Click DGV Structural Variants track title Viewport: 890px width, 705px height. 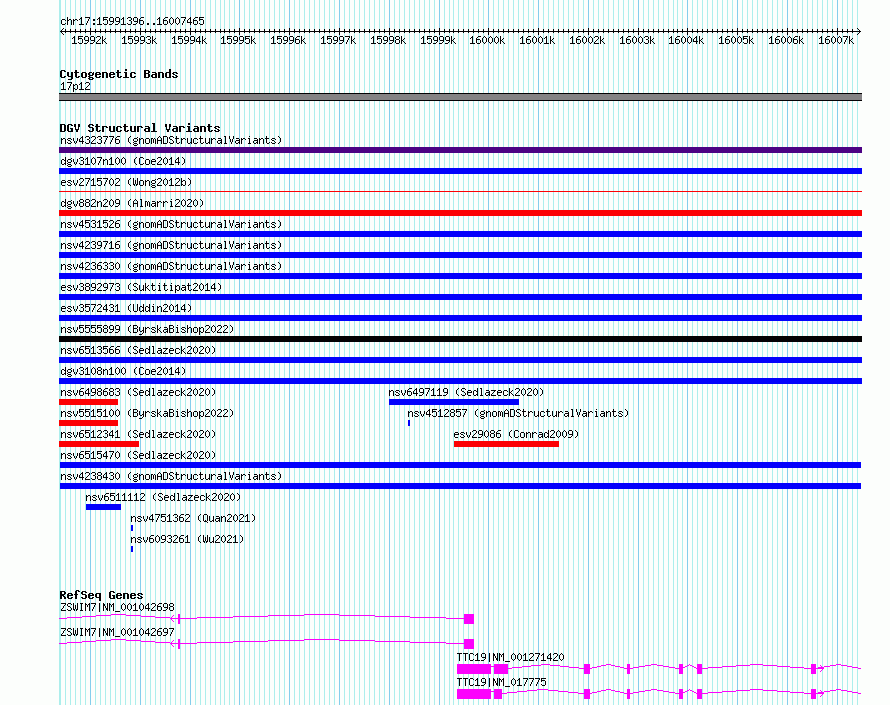[x=140, y=128]
